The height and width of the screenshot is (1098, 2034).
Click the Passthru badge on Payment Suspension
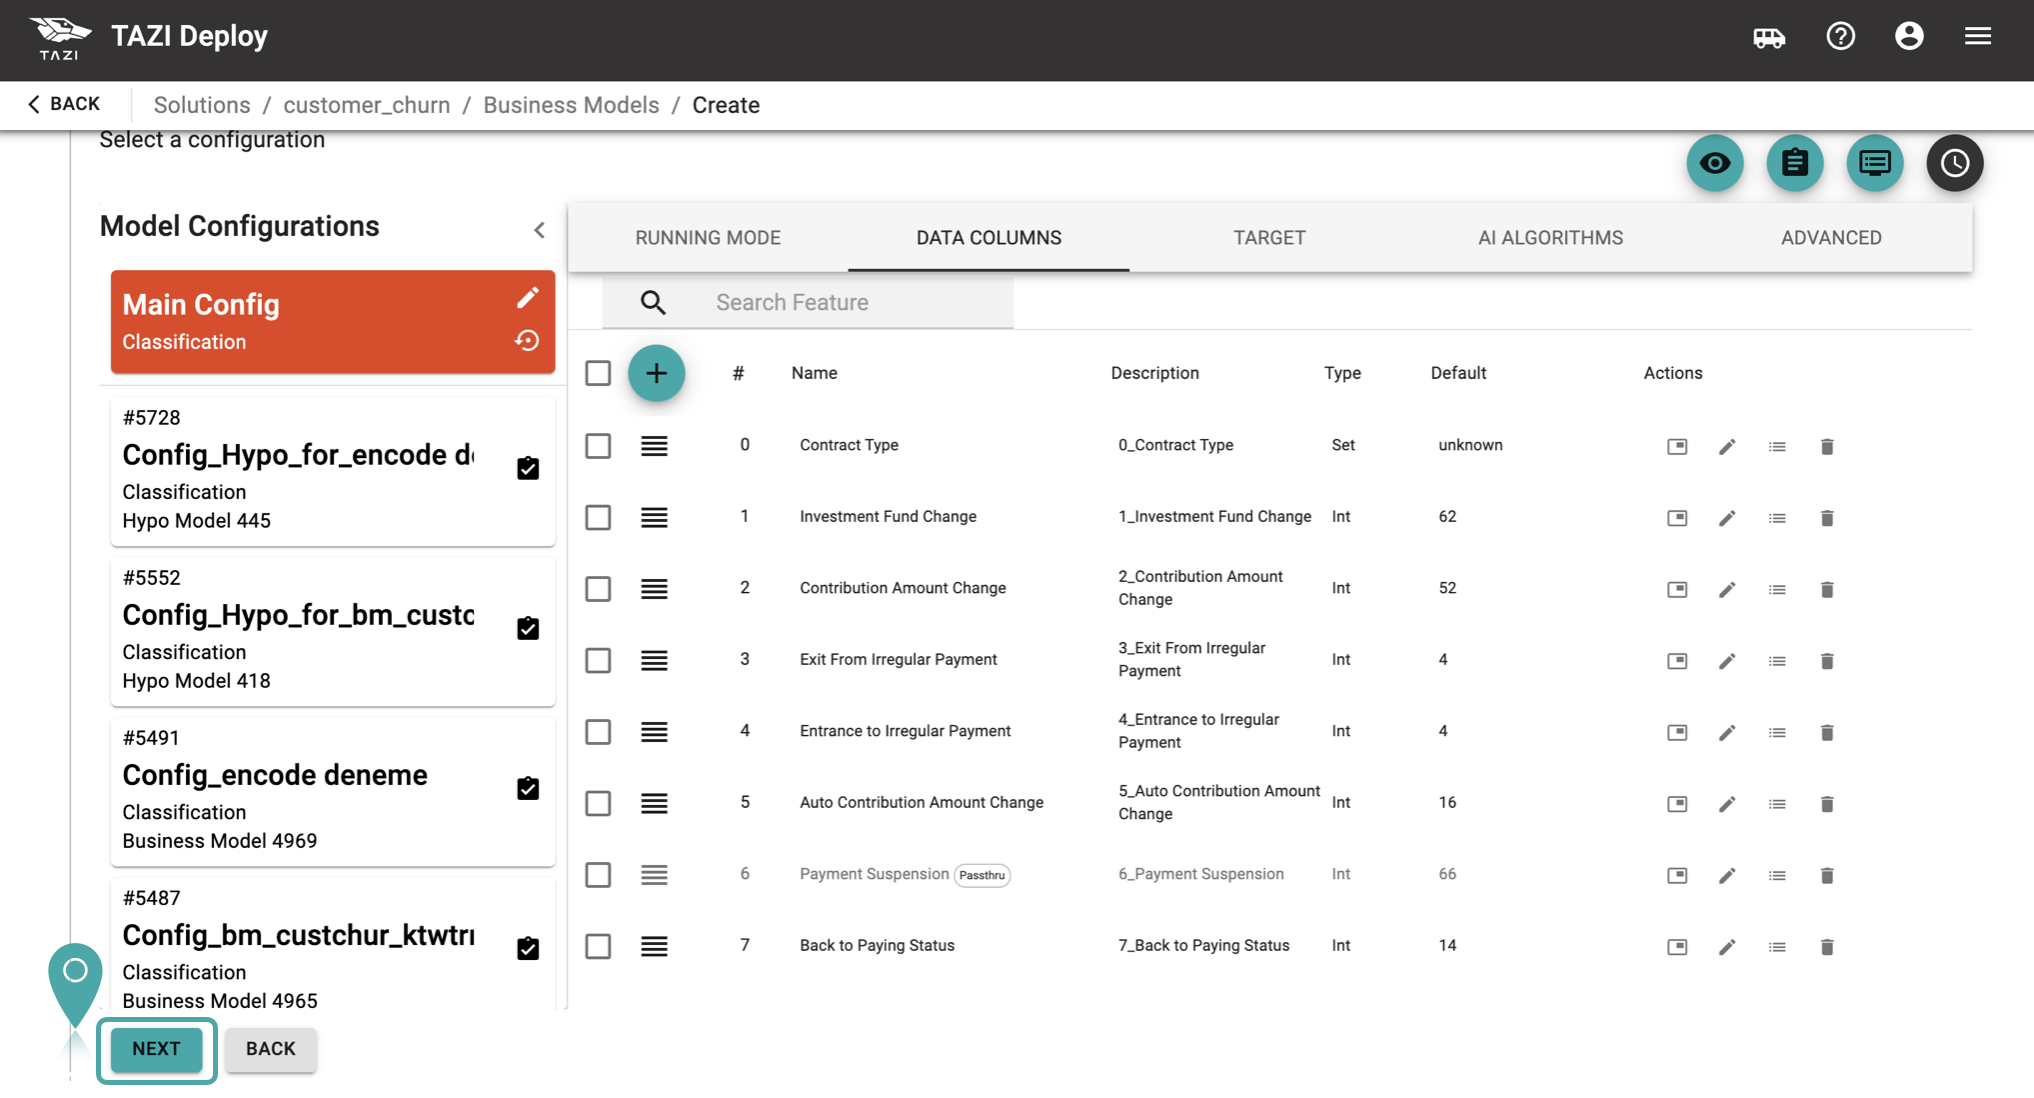point(982,875)
